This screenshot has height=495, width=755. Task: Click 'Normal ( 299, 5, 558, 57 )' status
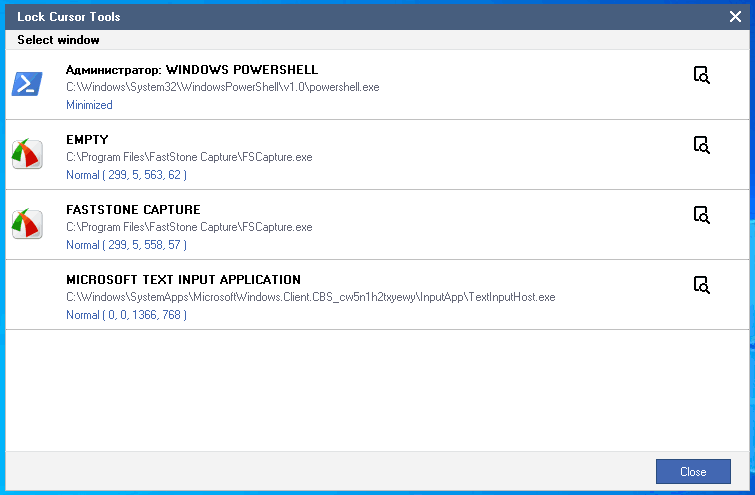point(126,245)
